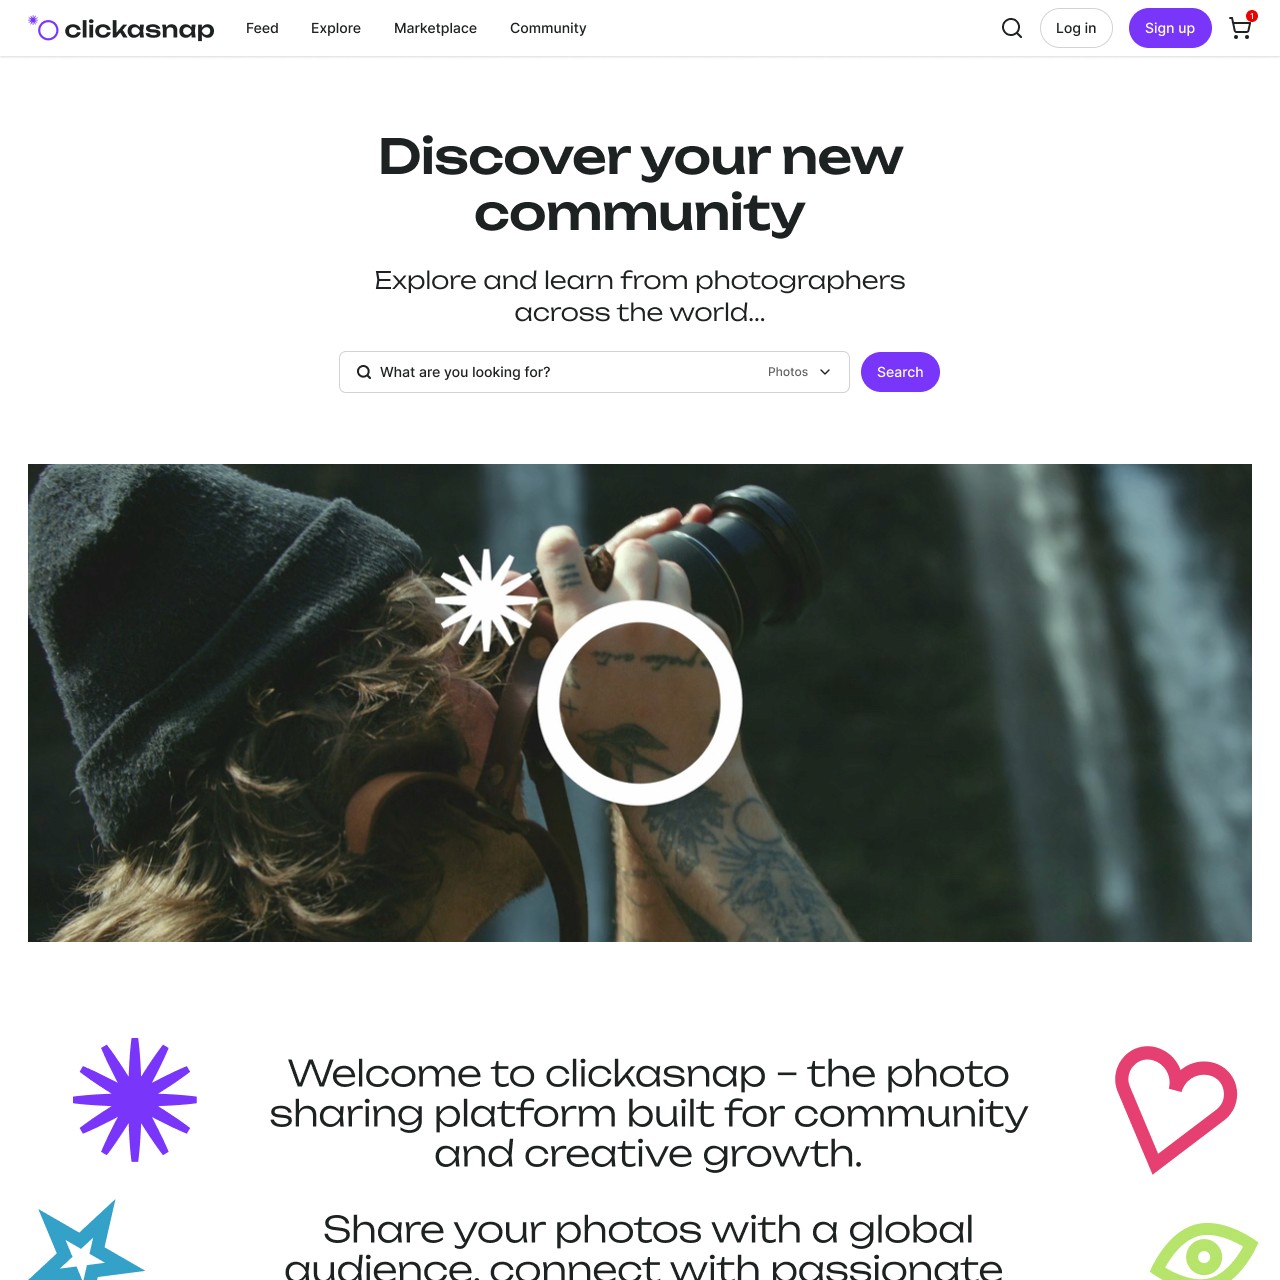Click the clickasnap logo
The width and height of the screenshot is (1280, 1280).
(x=121, y=28)
